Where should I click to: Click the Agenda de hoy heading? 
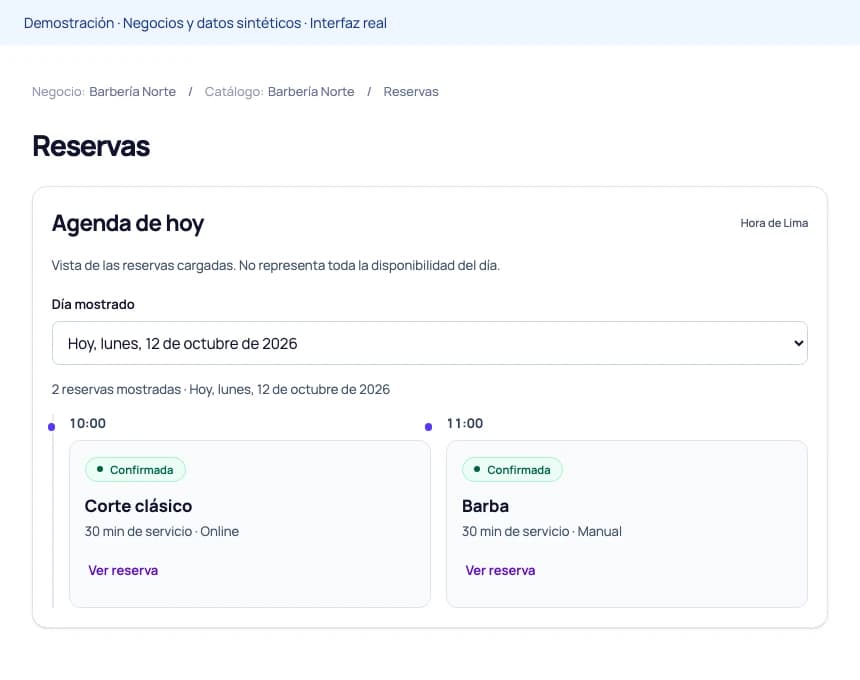pyautogui.click(x=128, y=224)
